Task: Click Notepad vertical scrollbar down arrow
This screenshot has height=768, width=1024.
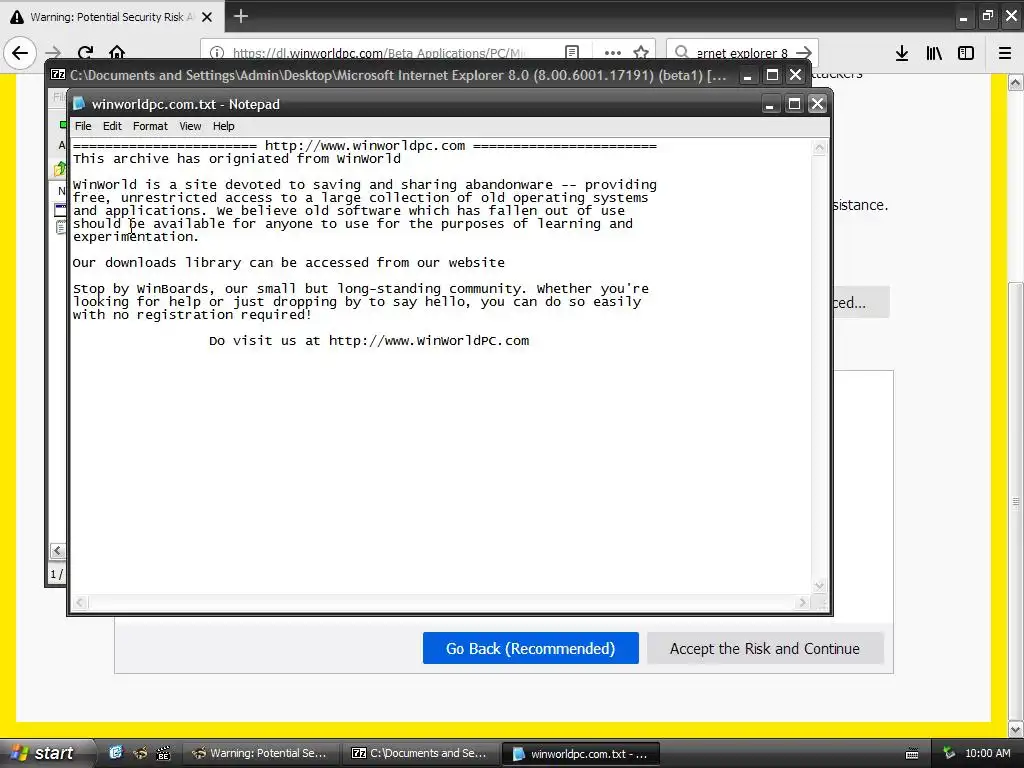Action: (x=819, y=586)
